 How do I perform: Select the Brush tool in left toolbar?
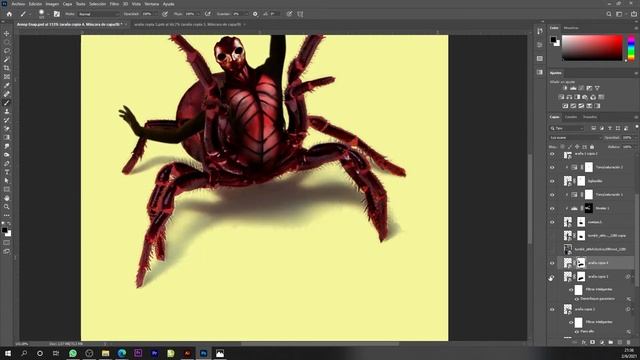[x=7, y=102]
